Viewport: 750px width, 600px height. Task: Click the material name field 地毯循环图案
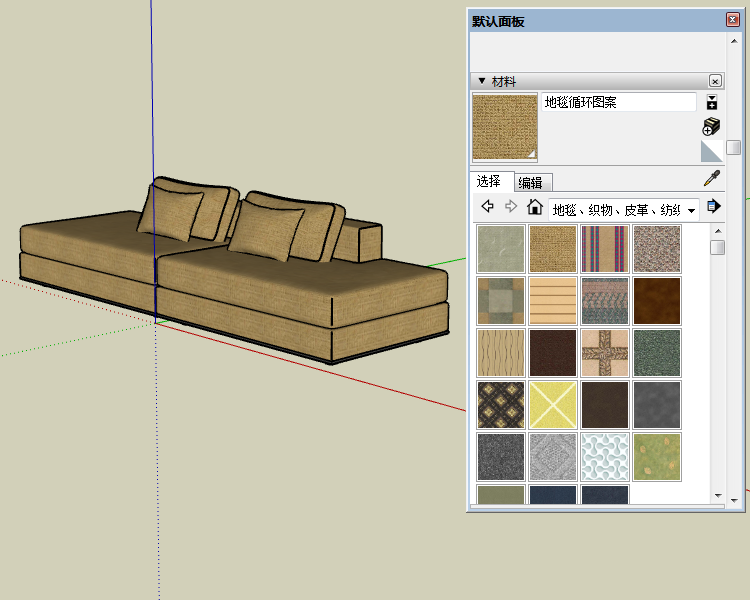618,102
